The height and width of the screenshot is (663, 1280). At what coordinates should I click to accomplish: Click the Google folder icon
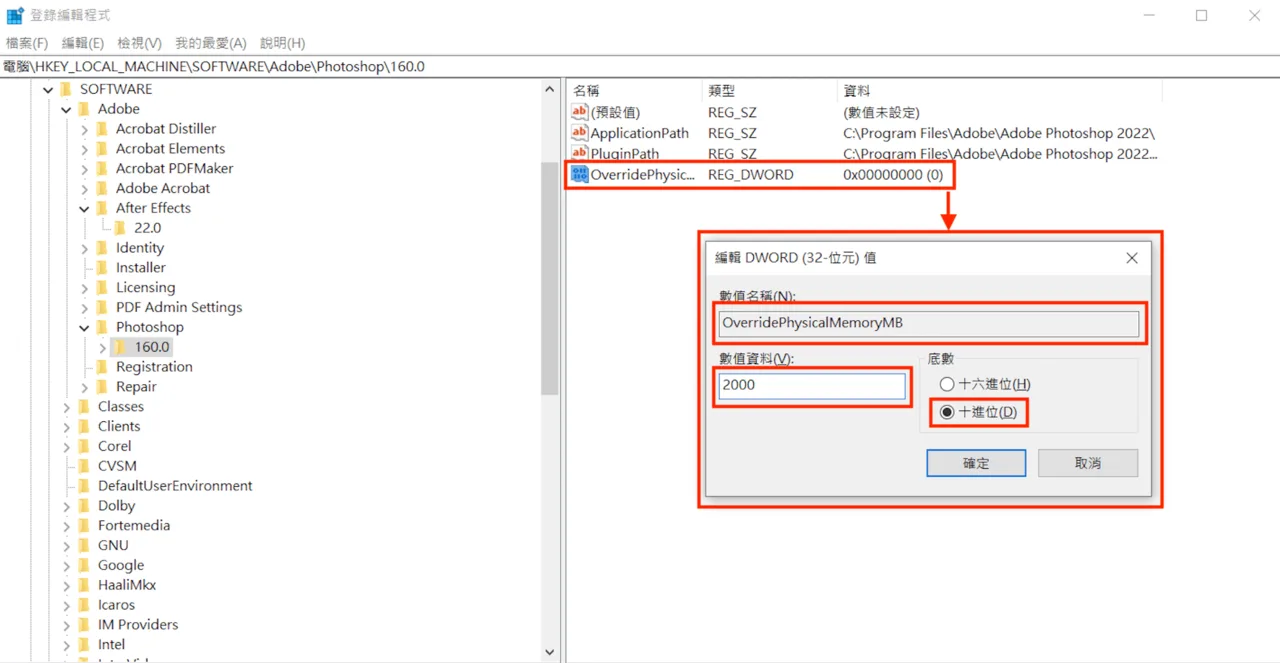(84, 565)
